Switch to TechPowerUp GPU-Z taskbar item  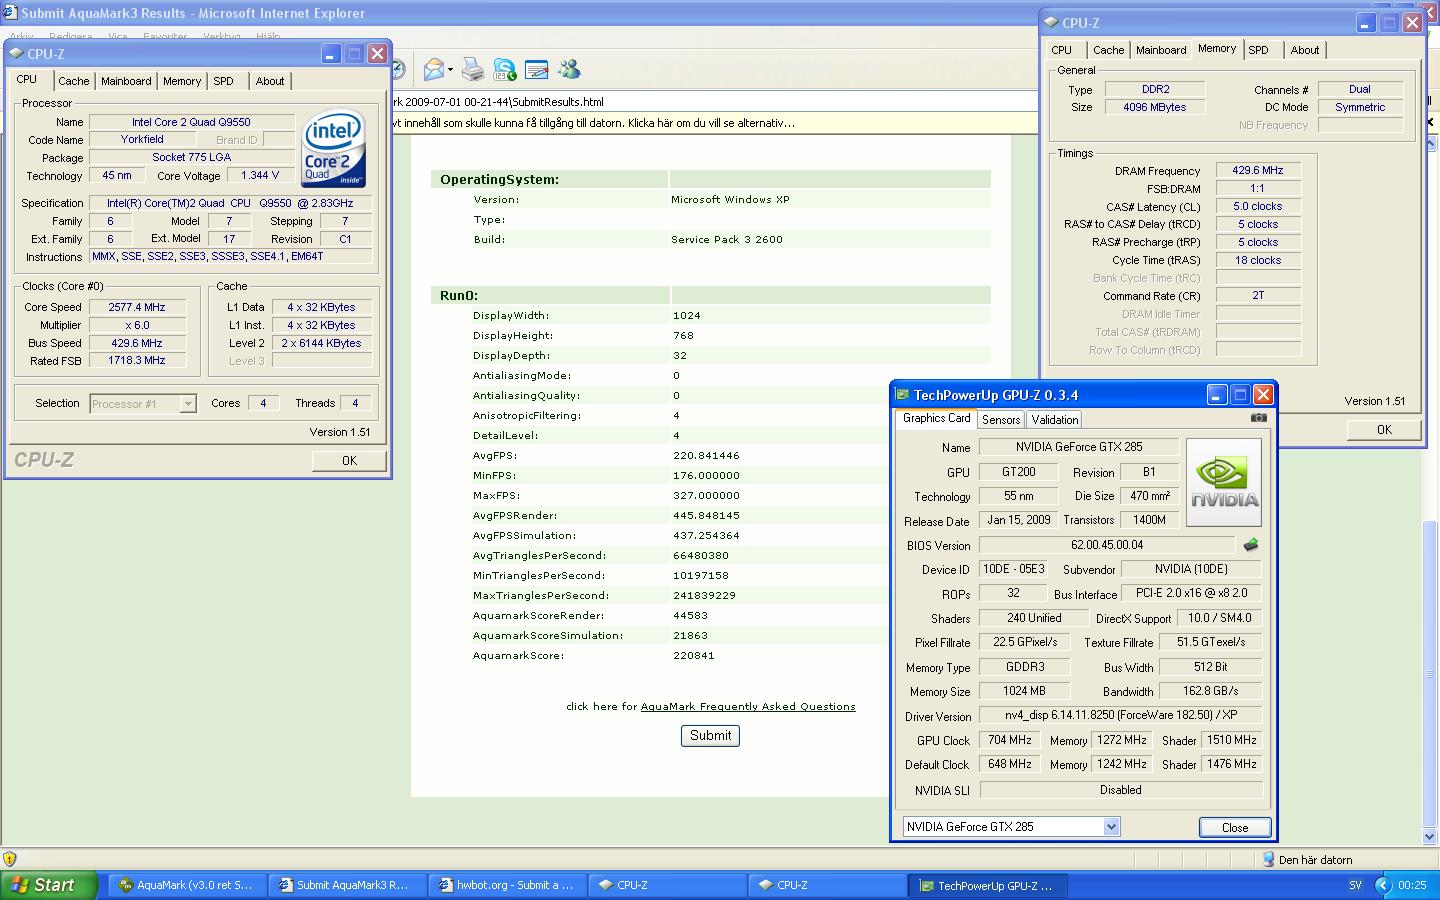click(988, 885)
